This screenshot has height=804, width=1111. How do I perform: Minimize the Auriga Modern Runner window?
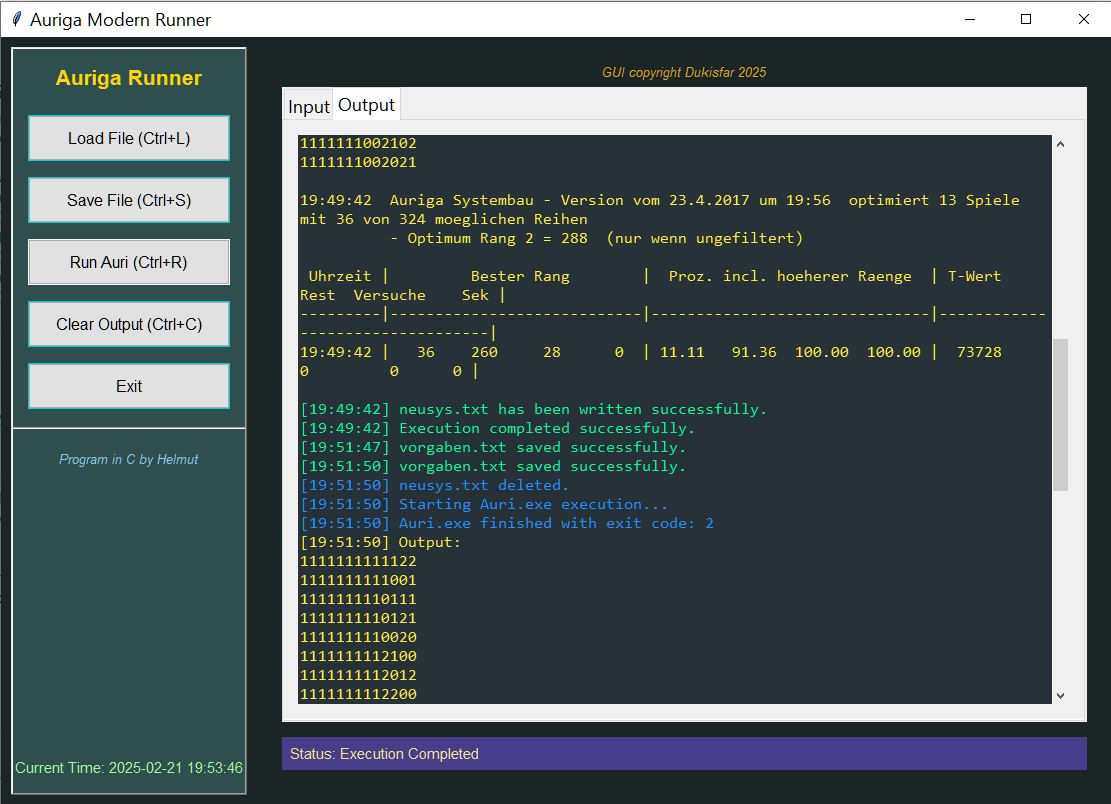tap(970, 19)
